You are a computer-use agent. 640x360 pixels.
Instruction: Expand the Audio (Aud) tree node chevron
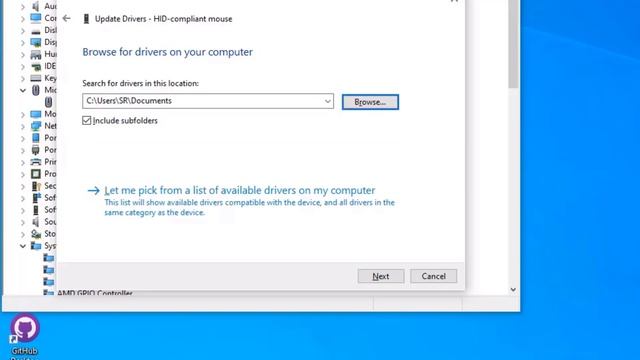[23, 7]
